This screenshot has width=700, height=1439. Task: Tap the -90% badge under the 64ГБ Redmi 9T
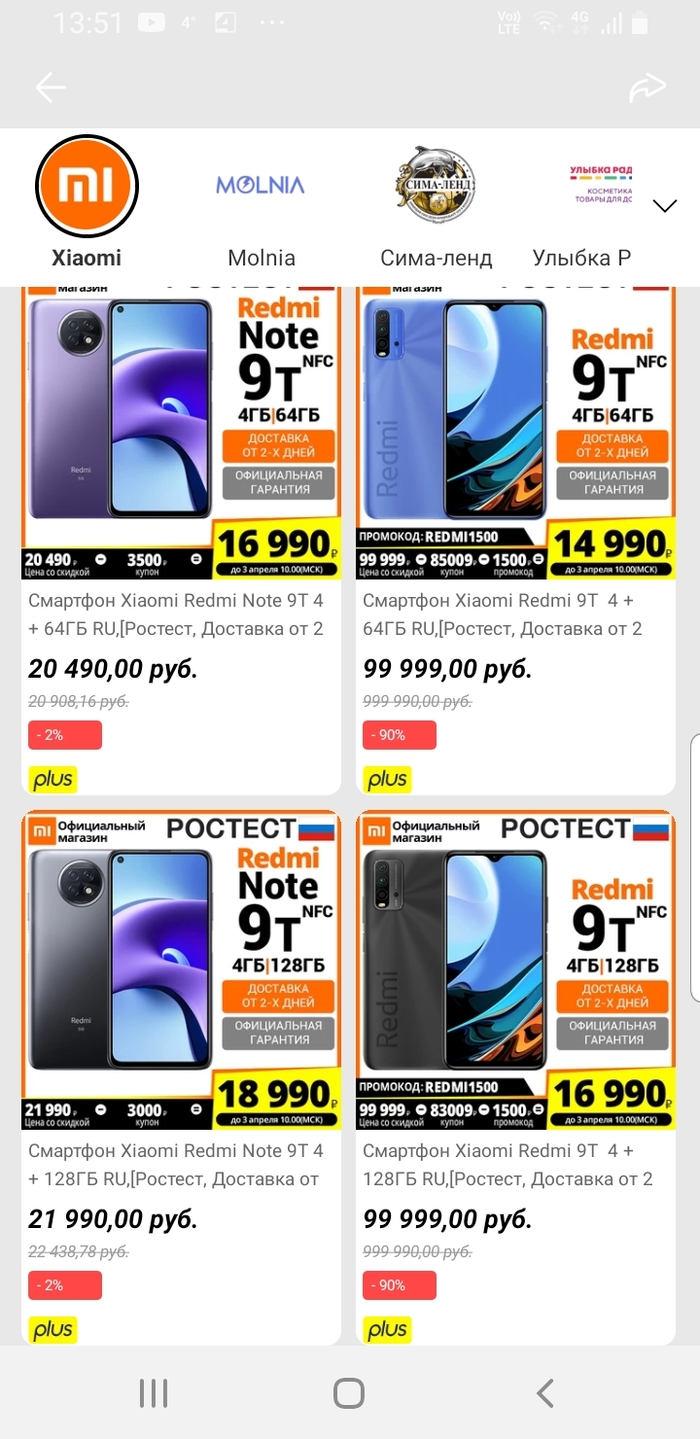[399, 735]
